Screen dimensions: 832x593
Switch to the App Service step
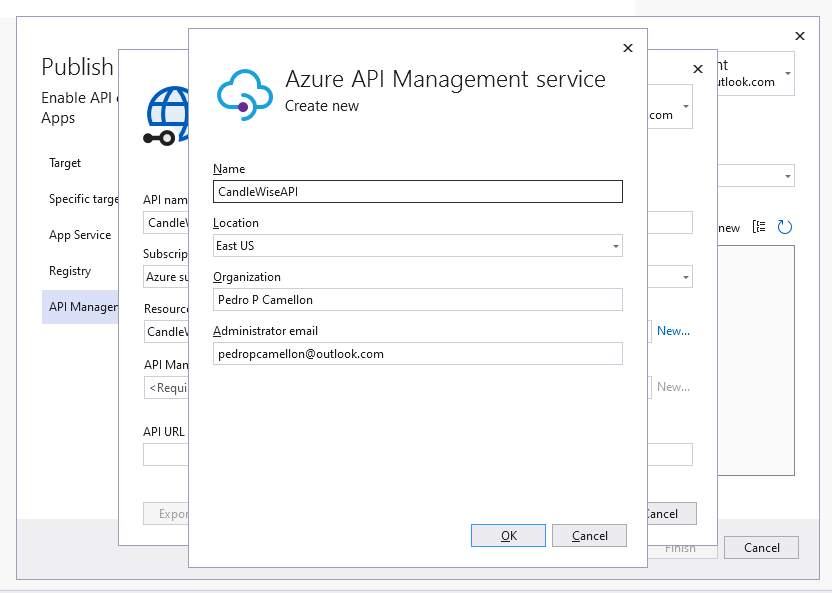pyautogui.click(x=80, y=235)
